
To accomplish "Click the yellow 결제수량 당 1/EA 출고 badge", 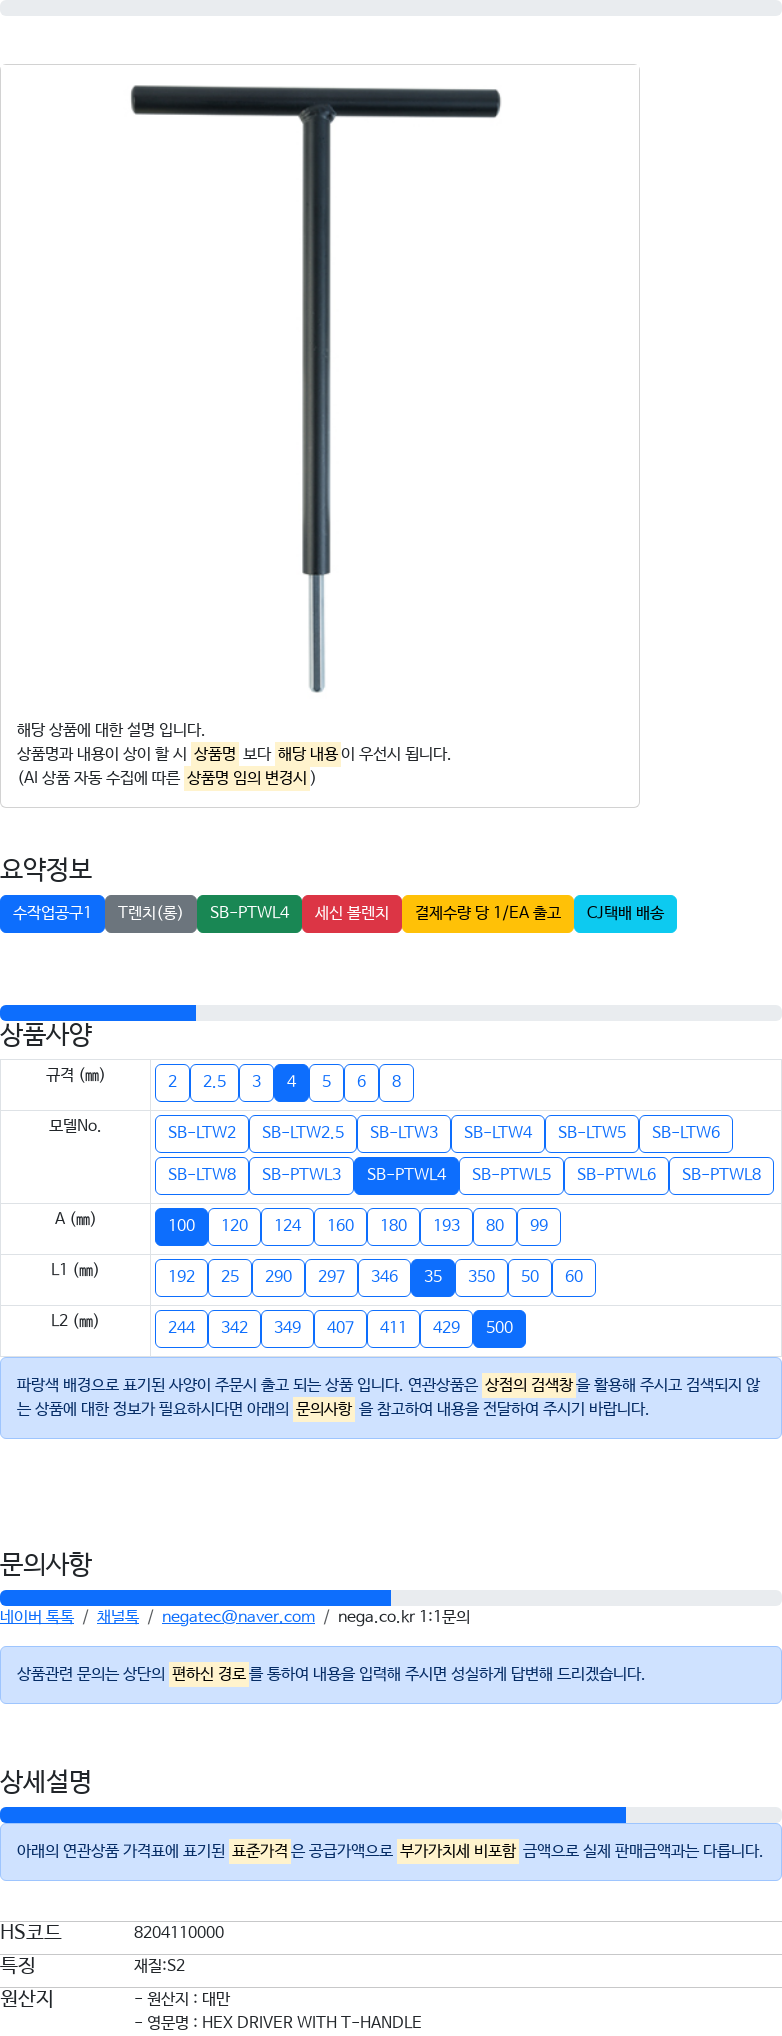I will tap(488, 913).
